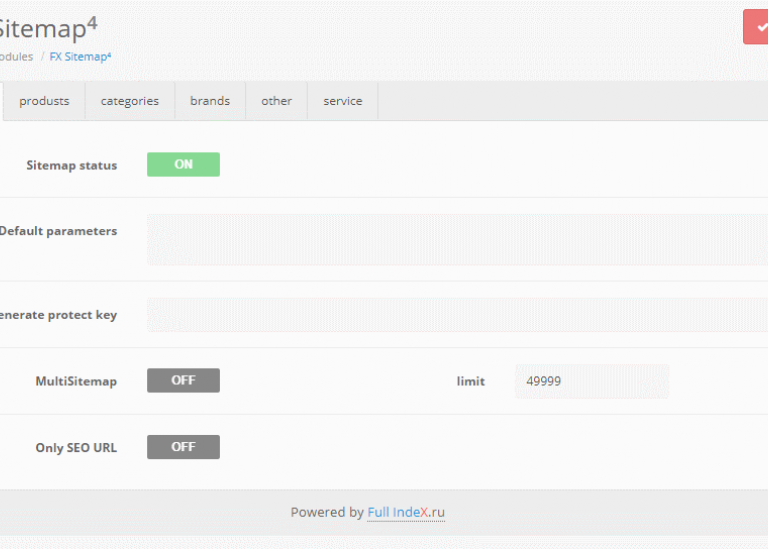This screenshot has height=549, width=768.
Task: Click the Powered by footer text
Action: (327, 512)
